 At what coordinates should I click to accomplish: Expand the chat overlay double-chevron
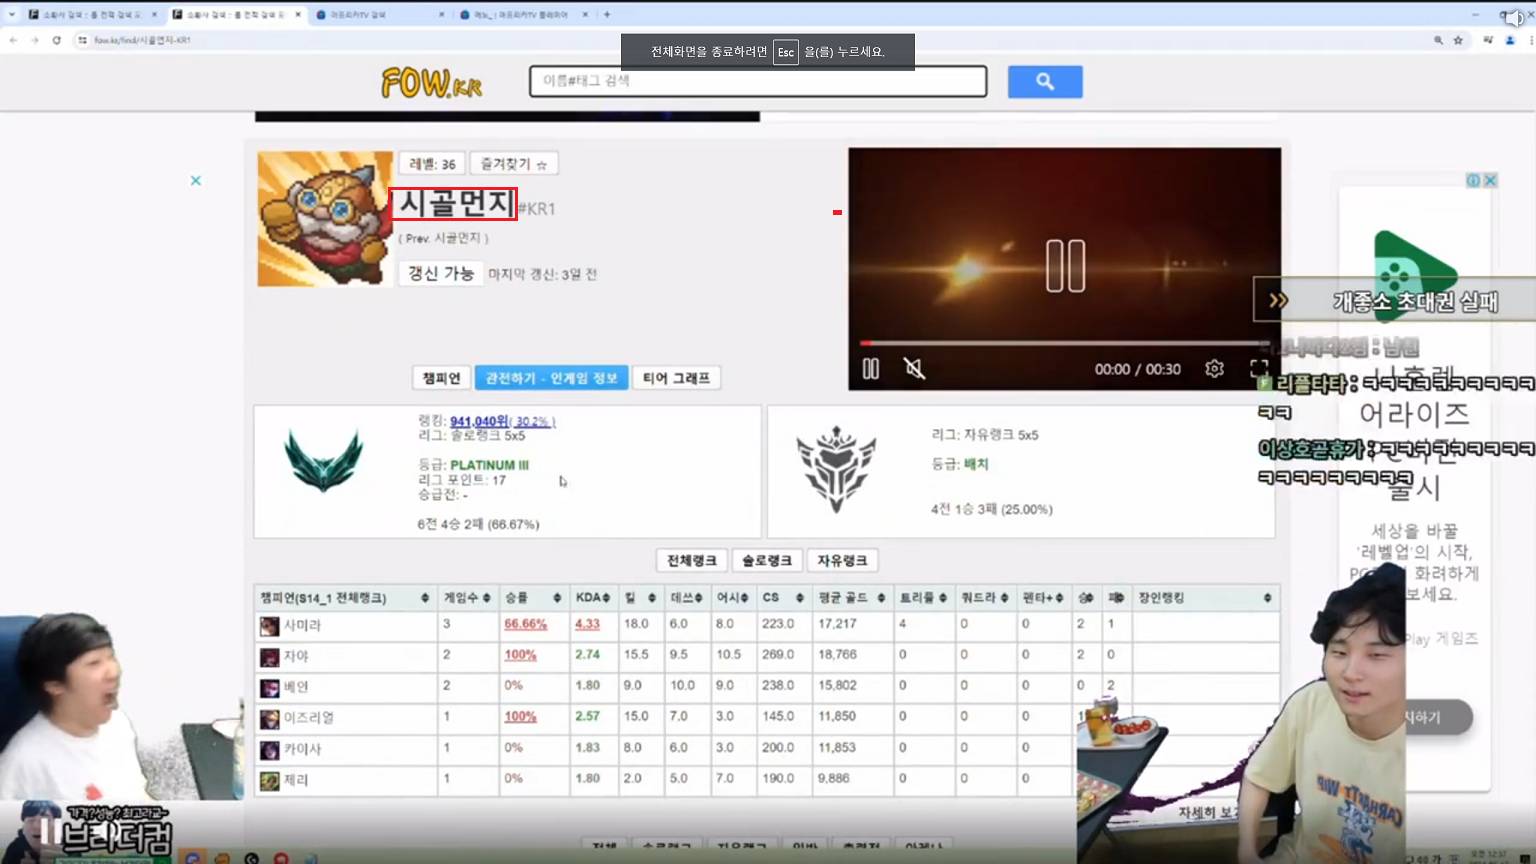(x=1278, y=300)
